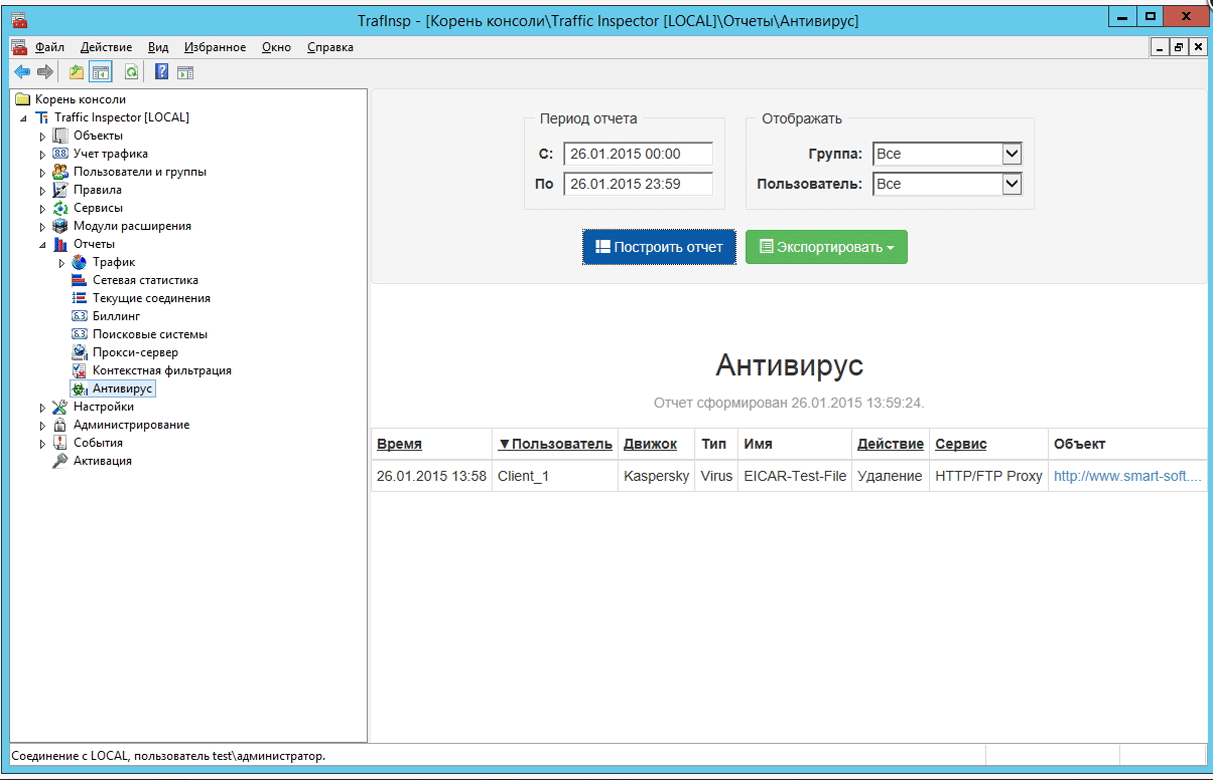Viewport: 1213px width, 780px height.
Task: Expand the События node arrow
Action: 42,443
